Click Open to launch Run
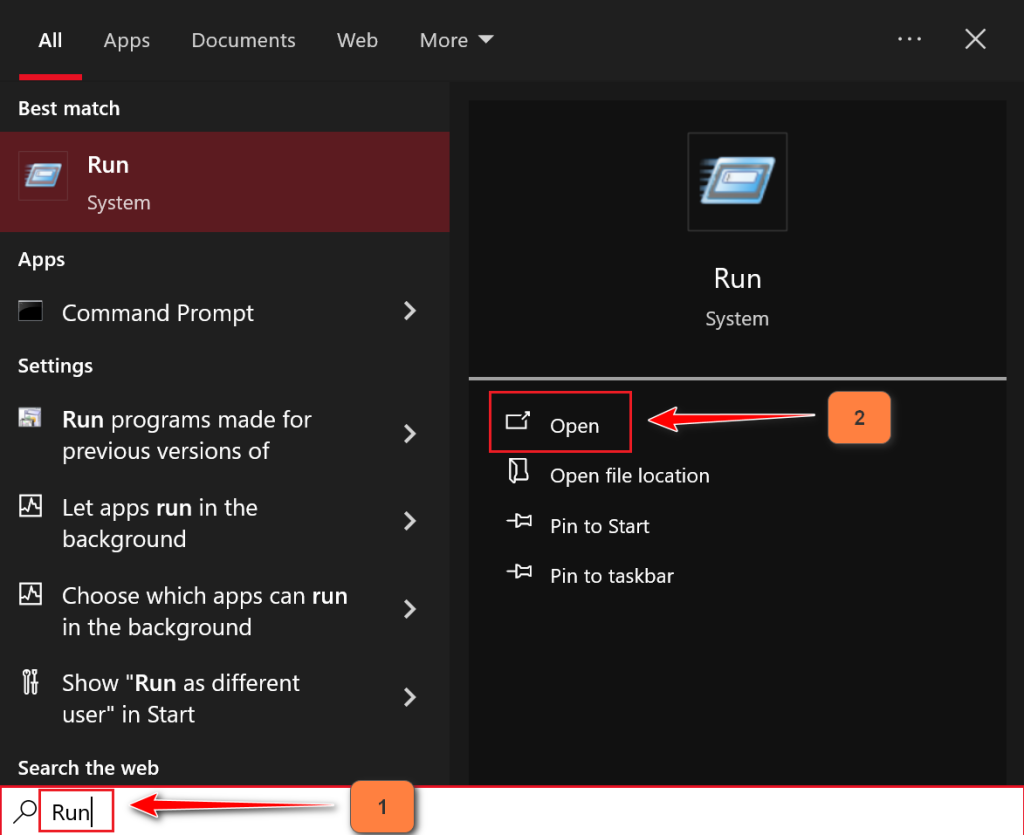Screen dimensions: 1024x835 (x=574, y=426)
